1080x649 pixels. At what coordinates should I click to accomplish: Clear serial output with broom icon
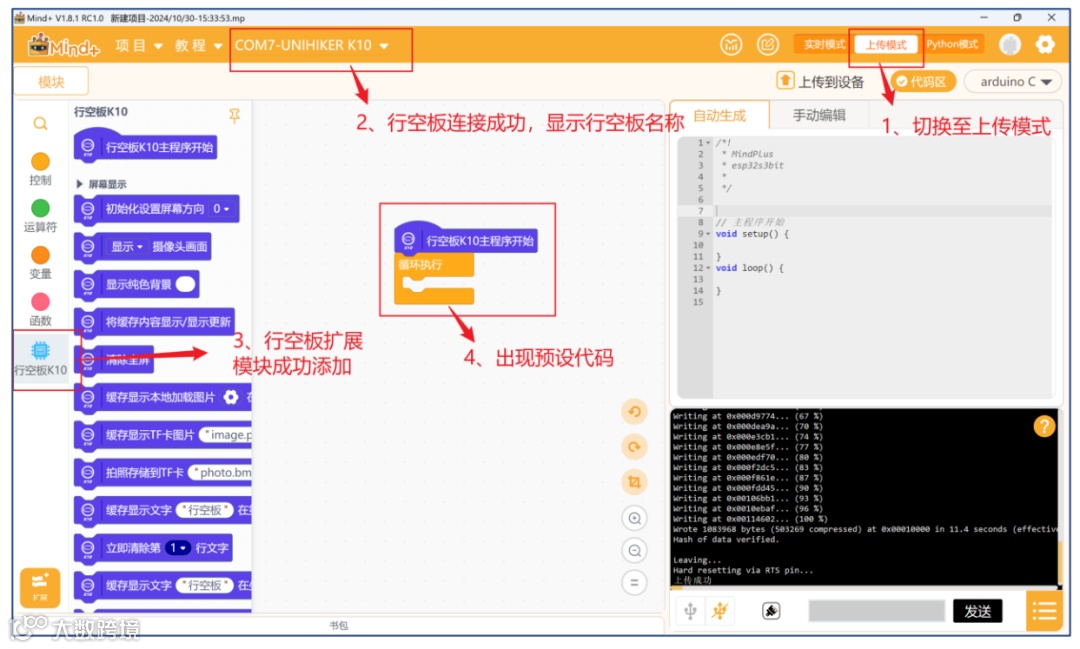[771, 610]
